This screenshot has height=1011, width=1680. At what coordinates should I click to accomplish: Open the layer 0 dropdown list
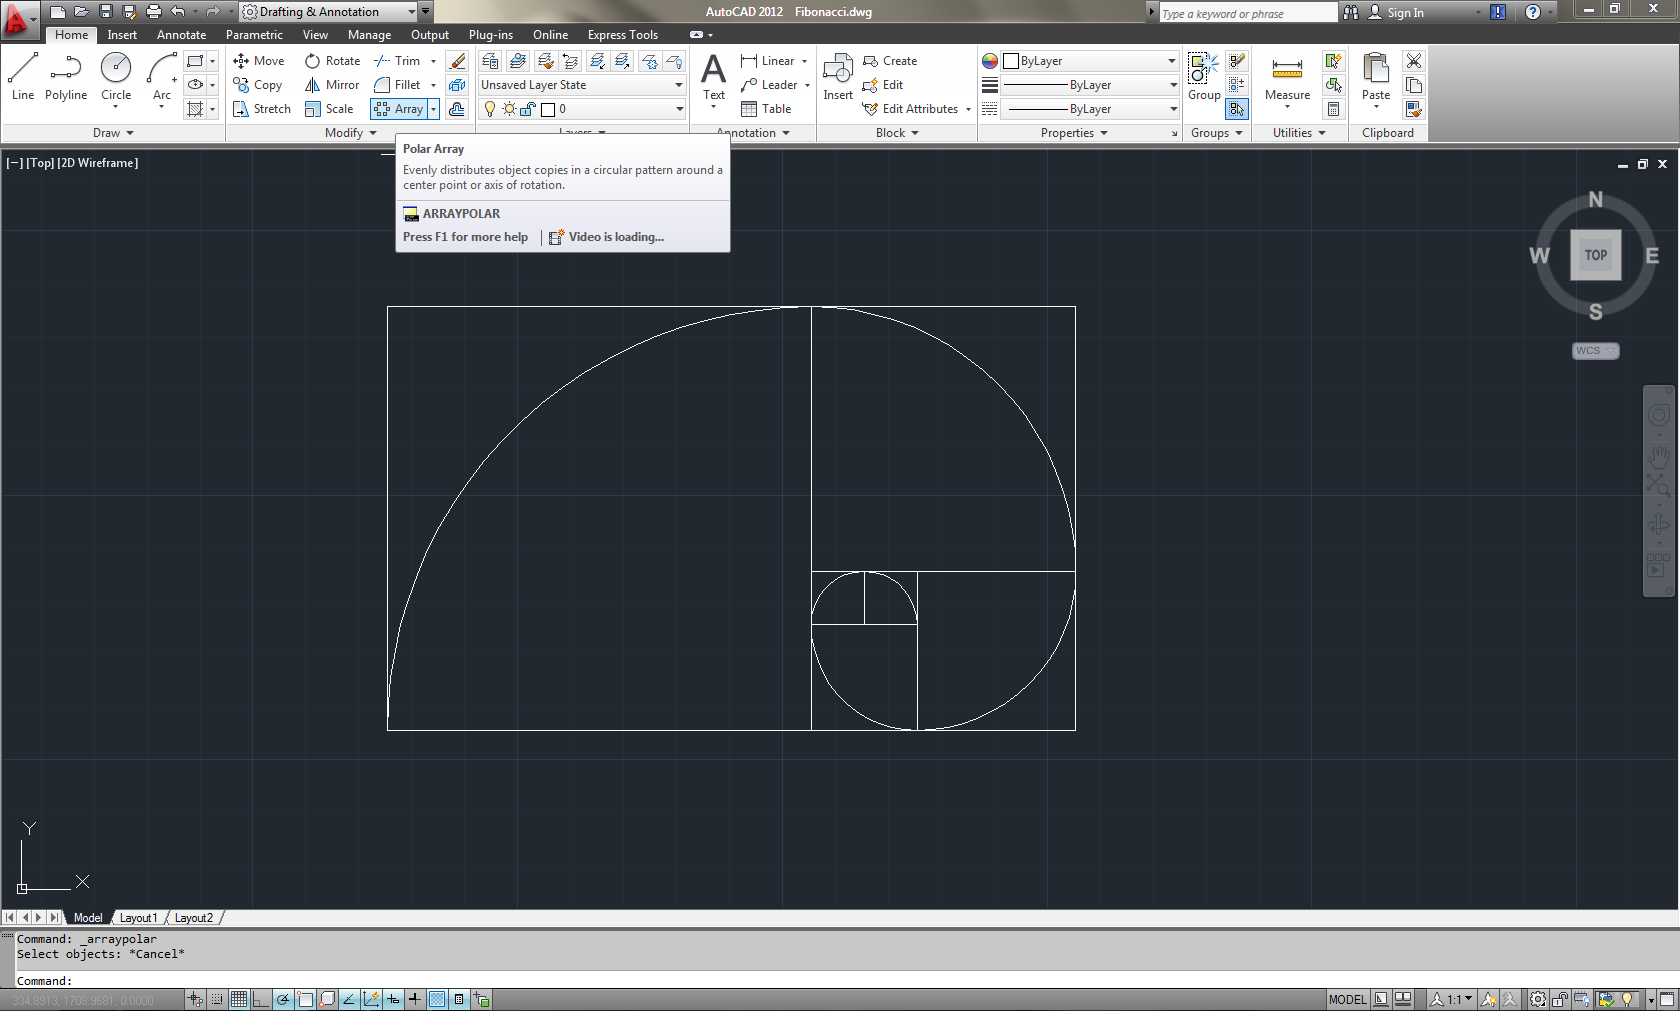point(679,109)
